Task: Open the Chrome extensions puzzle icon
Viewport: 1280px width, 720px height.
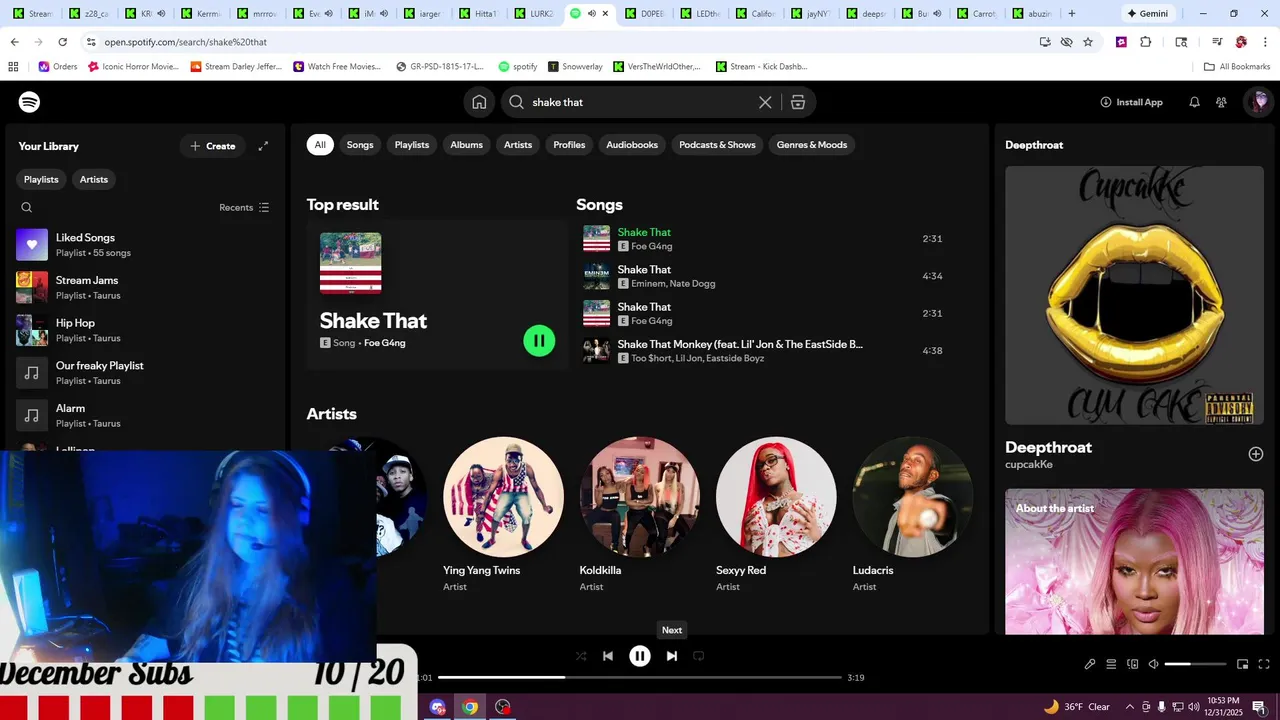Action: (x=1146, y=42)
